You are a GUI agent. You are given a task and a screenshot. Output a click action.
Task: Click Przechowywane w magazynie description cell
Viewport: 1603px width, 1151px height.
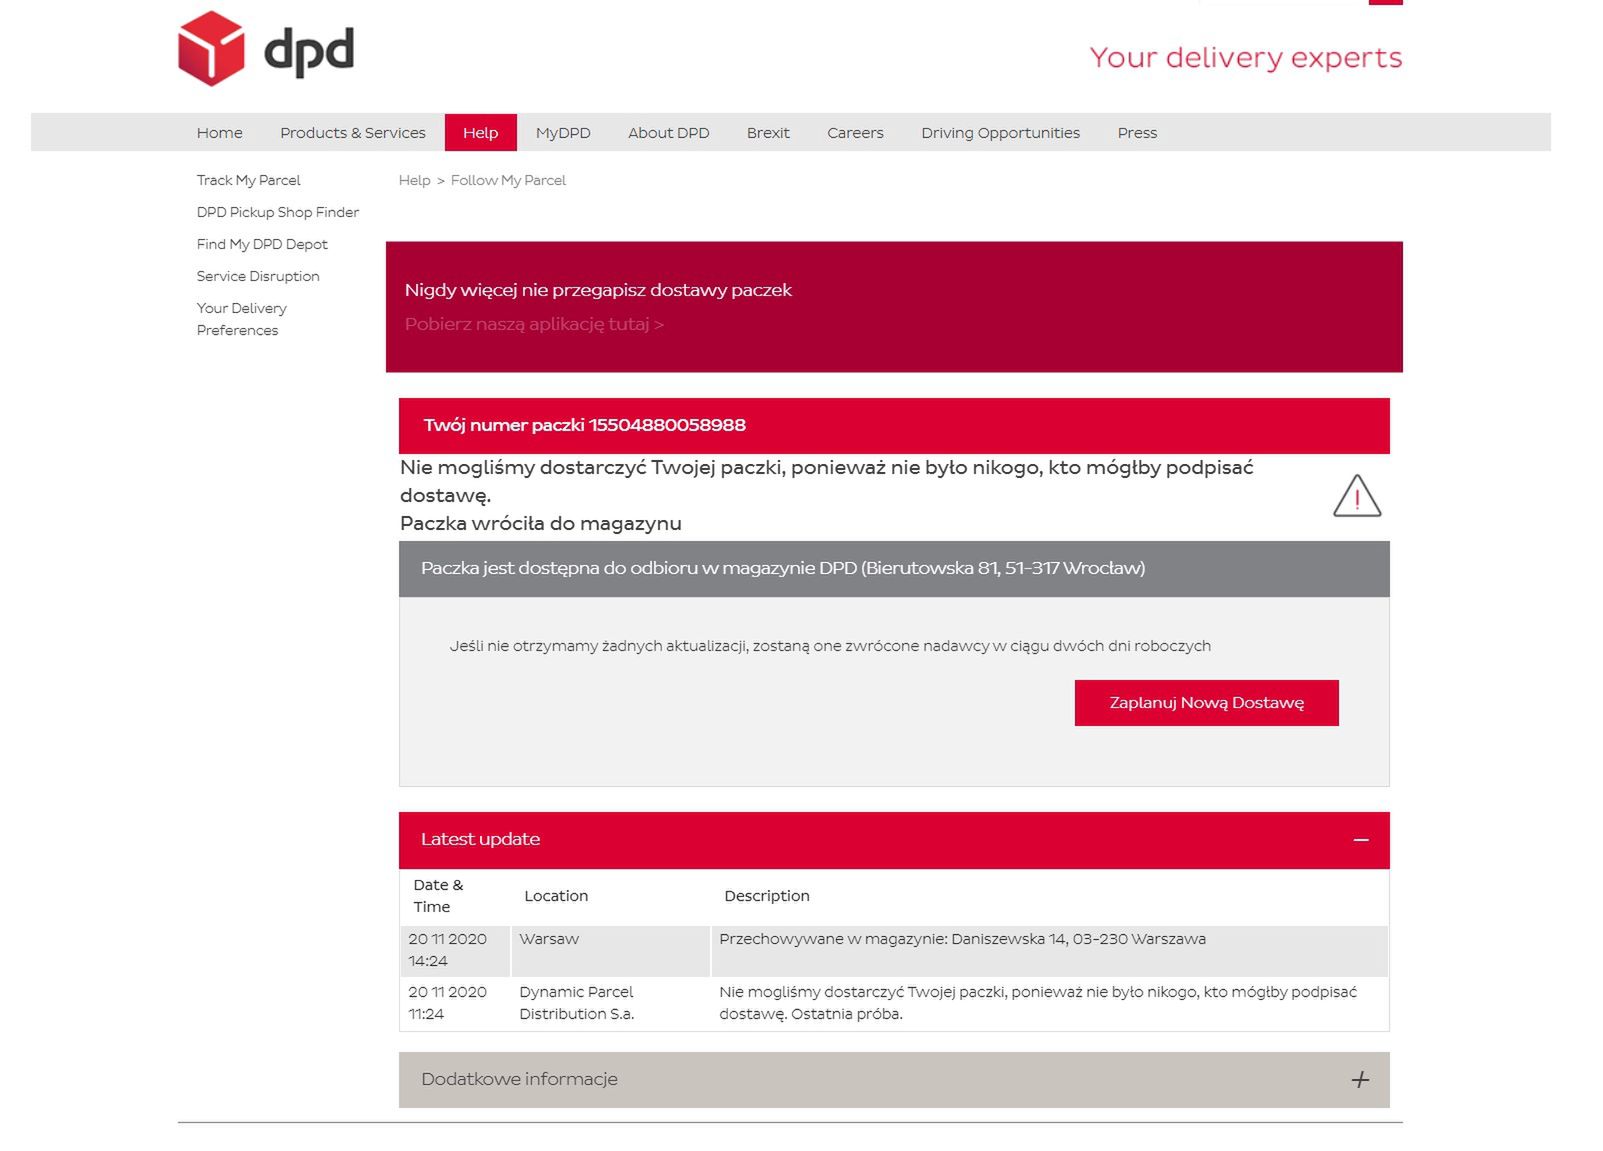point(1050,950)
